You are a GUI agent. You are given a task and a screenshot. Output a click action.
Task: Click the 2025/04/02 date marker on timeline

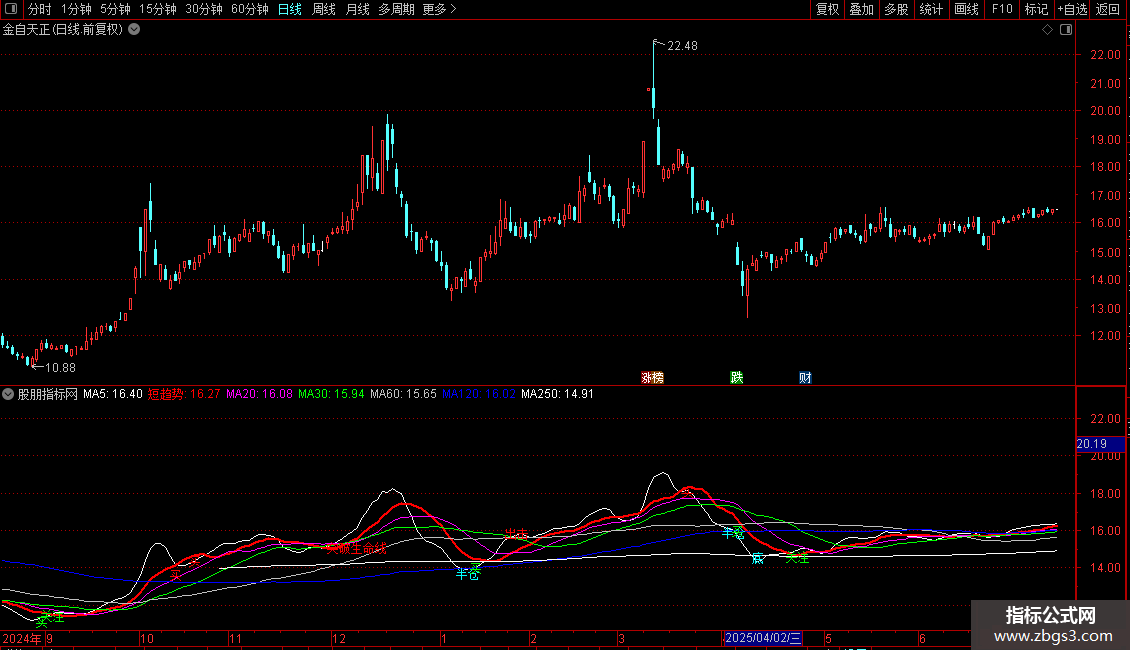click(x=762, y=638)
